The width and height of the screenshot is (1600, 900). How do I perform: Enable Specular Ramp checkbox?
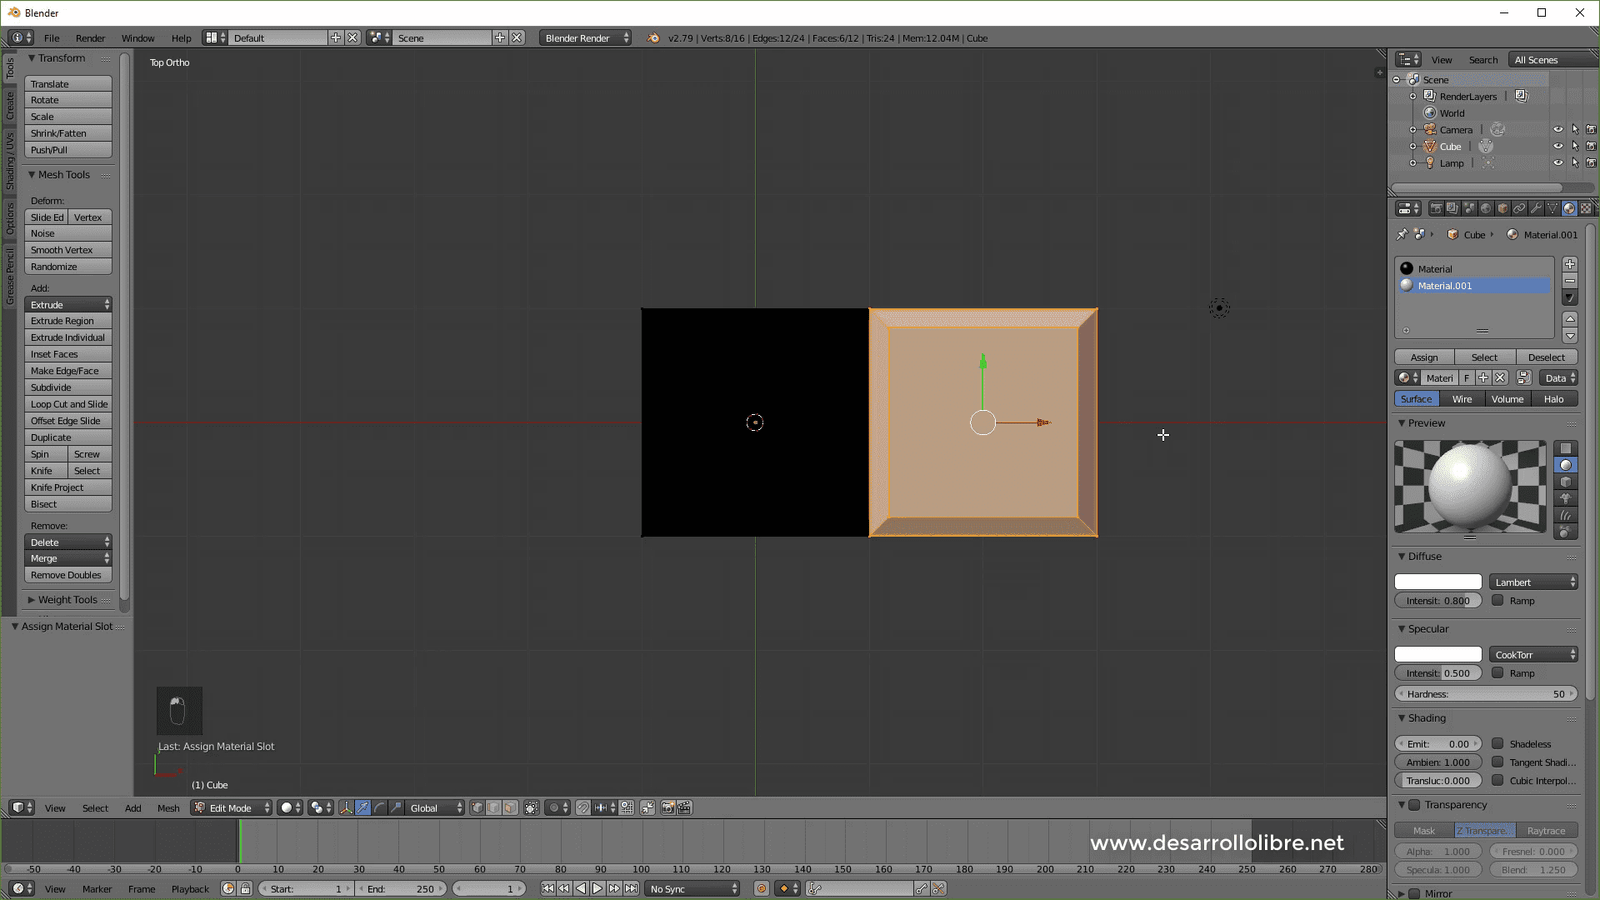coord(1498,673)
